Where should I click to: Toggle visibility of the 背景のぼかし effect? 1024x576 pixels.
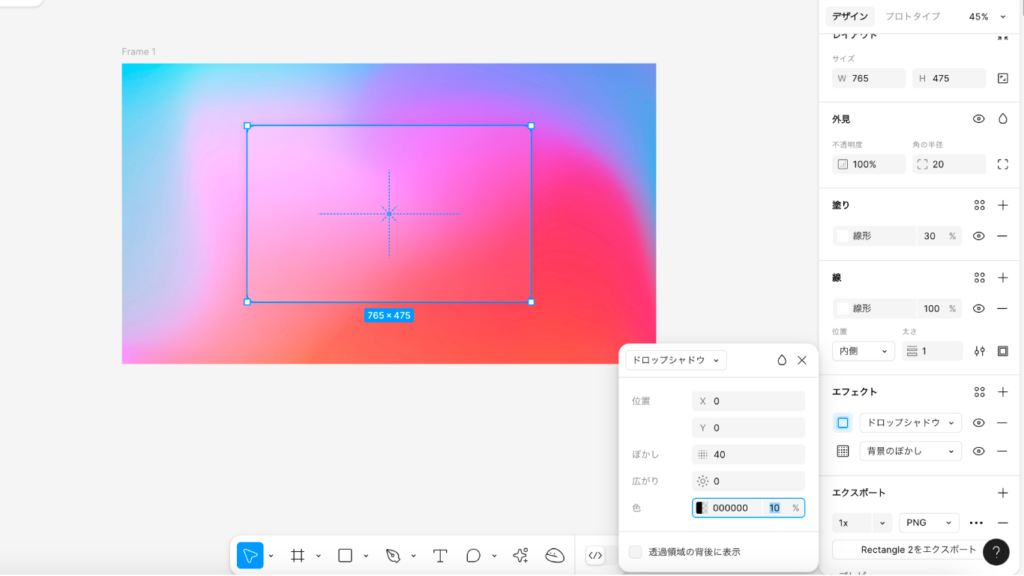979,451
